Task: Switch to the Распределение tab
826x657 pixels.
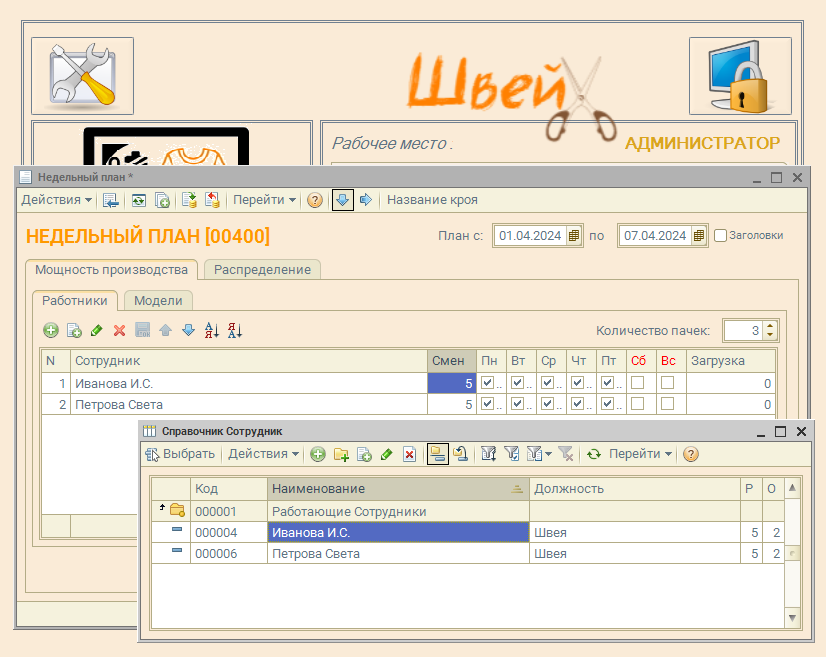Action: [262, 269]
